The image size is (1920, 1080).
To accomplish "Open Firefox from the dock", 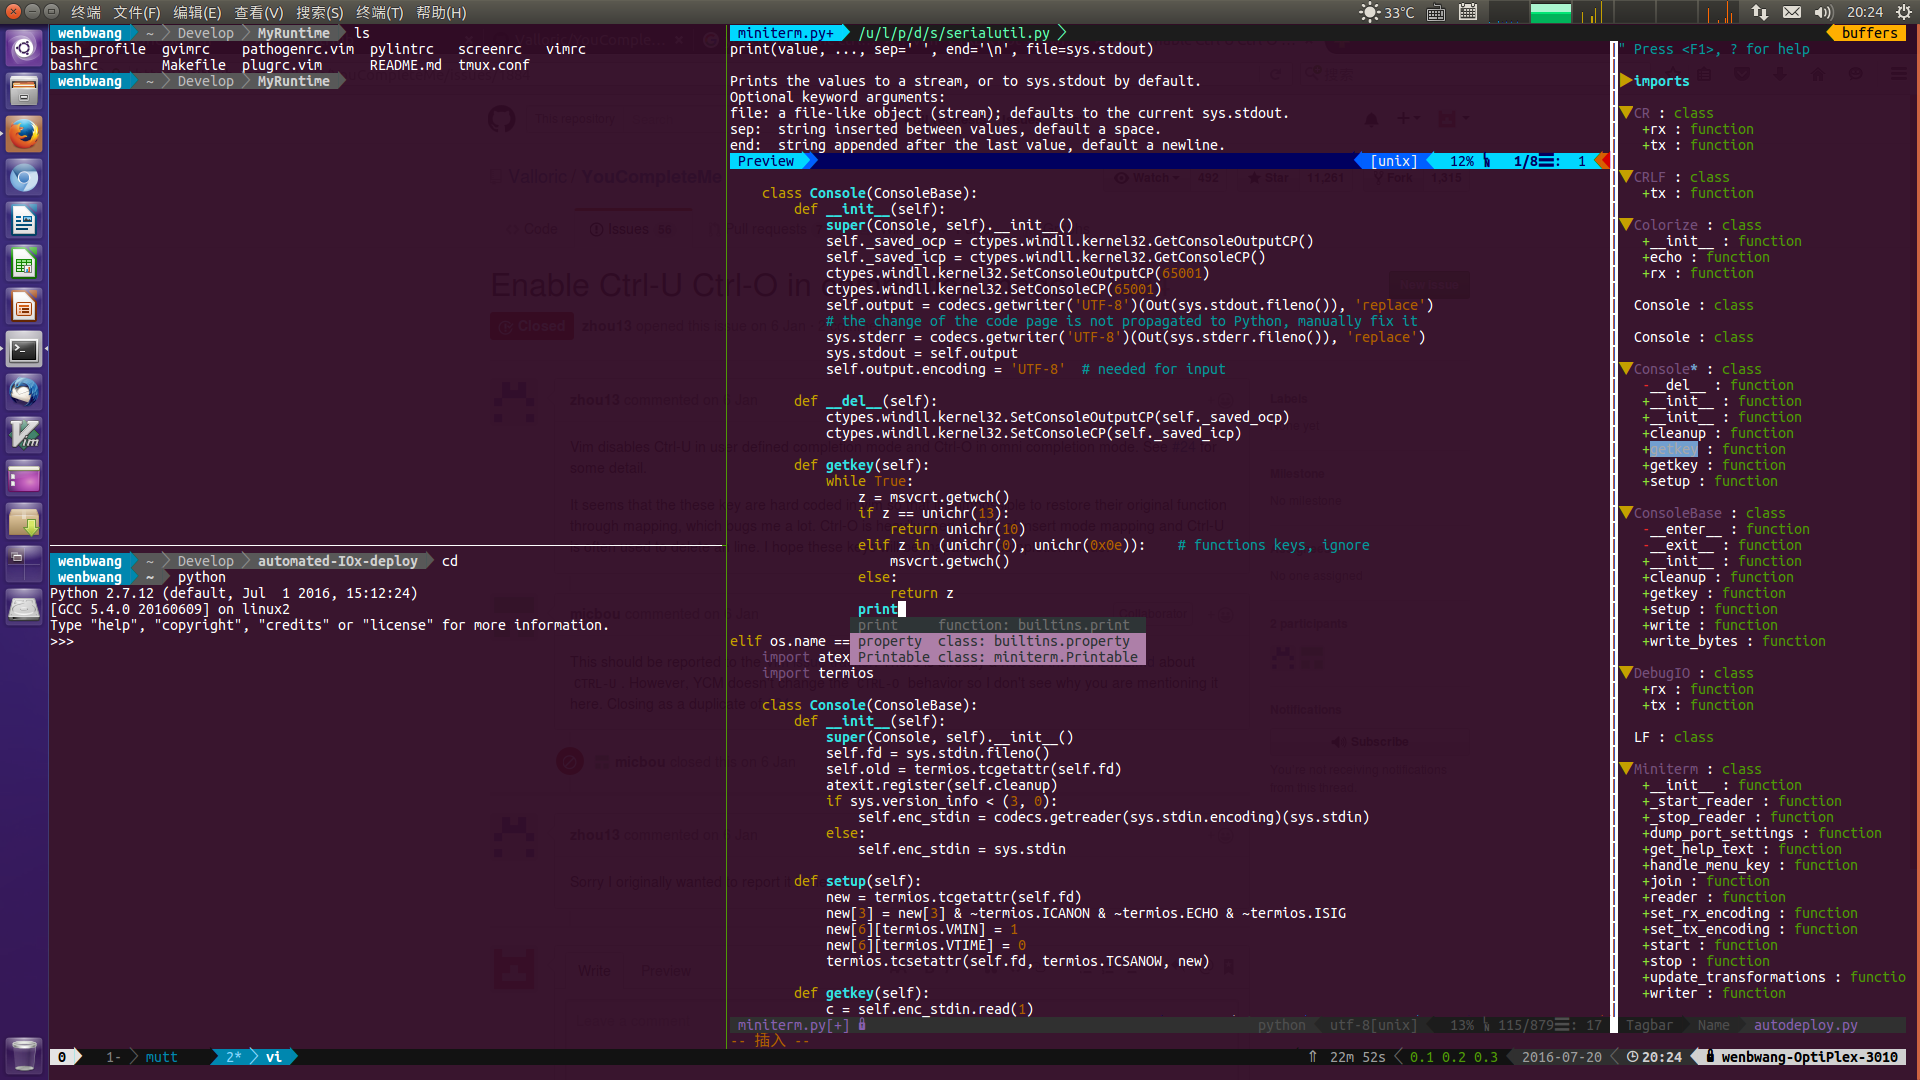I will [x=24, y=134].
